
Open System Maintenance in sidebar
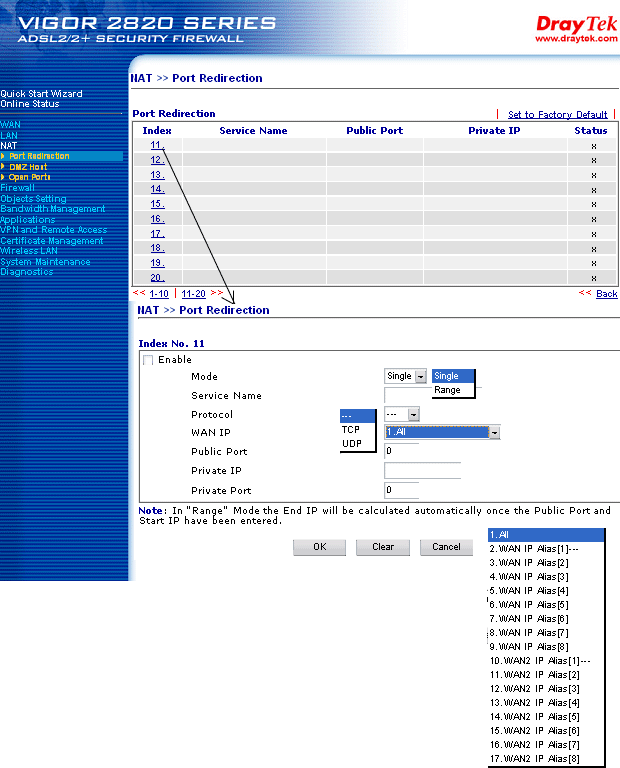45,262
